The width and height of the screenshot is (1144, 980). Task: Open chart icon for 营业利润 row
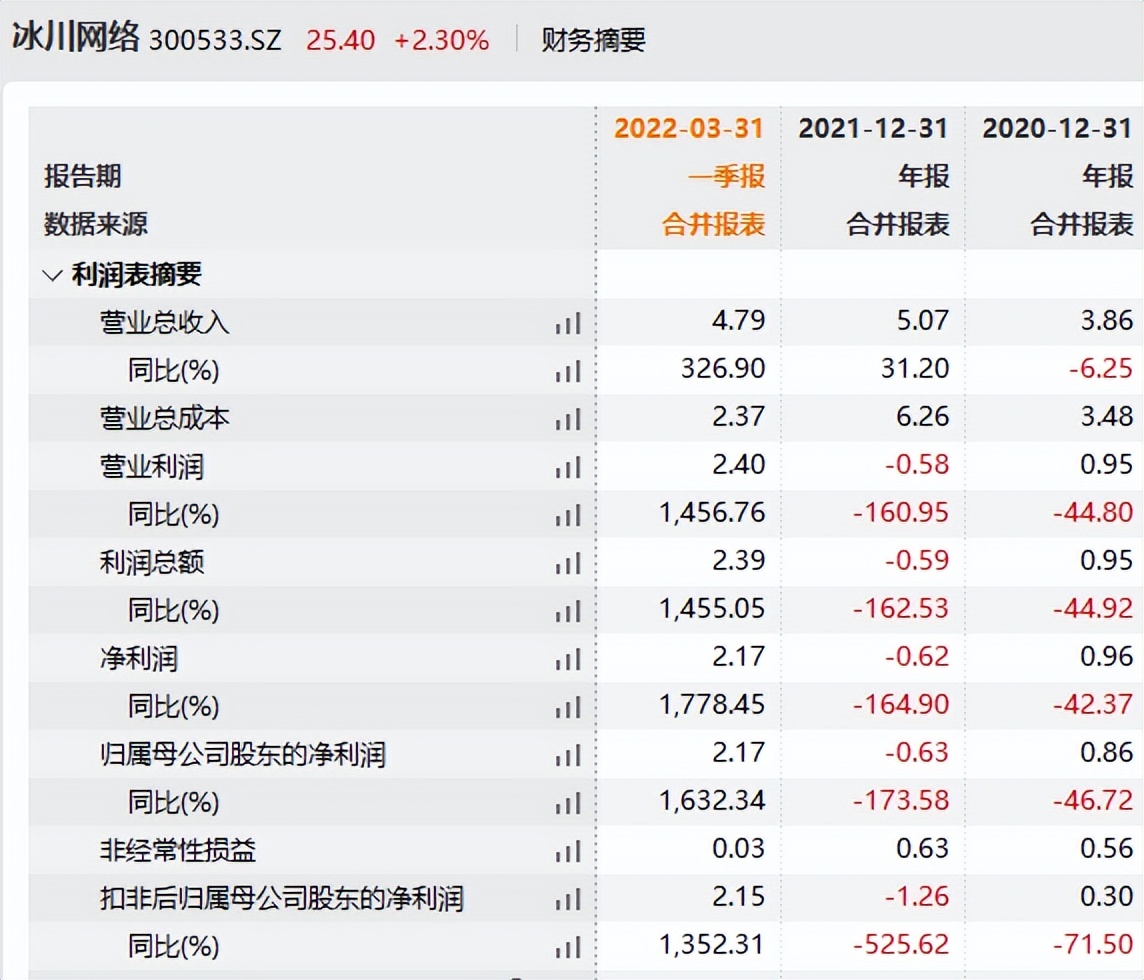tap(568, 467)
